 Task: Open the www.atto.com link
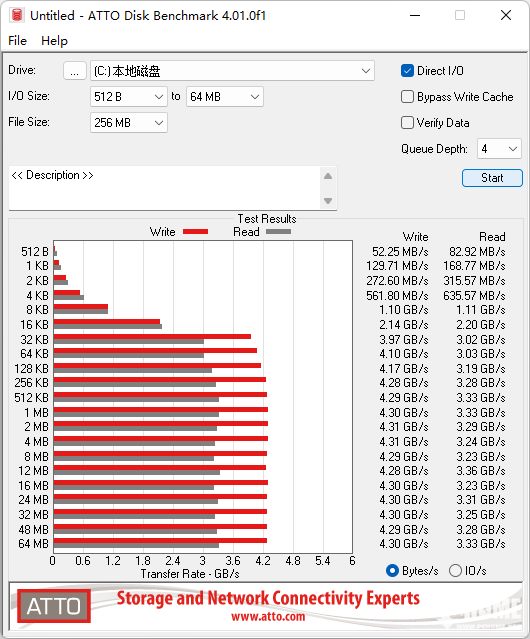(268, 617)
